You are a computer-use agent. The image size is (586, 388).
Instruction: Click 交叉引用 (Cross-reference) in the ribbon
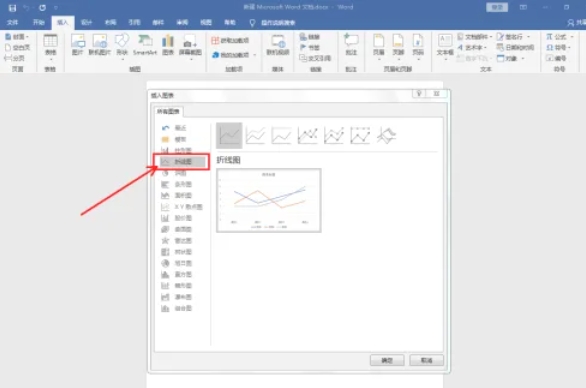[315, 58]
